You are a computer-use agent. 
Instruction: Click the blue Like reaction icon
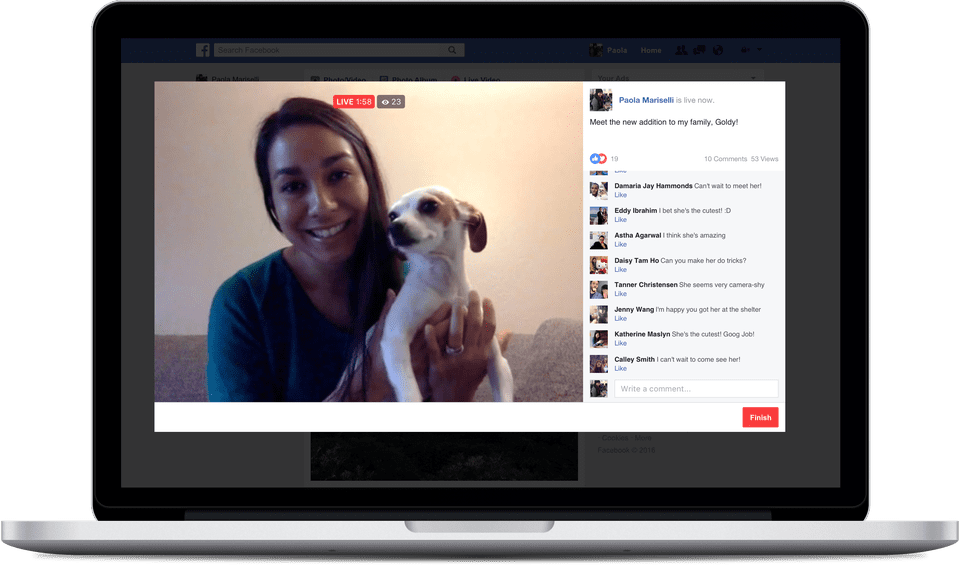594,159
